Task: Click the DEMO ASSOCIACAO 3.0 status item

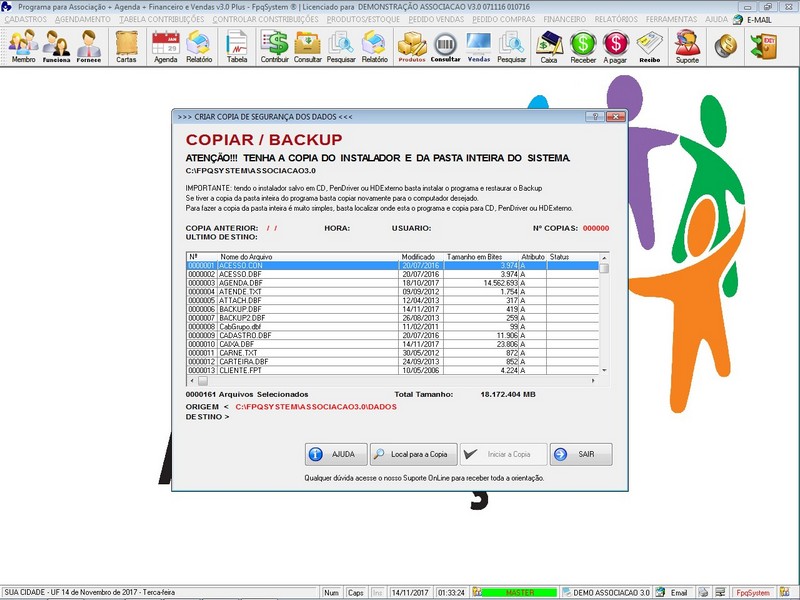Action: pyautogui.click(x=606, y=592)
